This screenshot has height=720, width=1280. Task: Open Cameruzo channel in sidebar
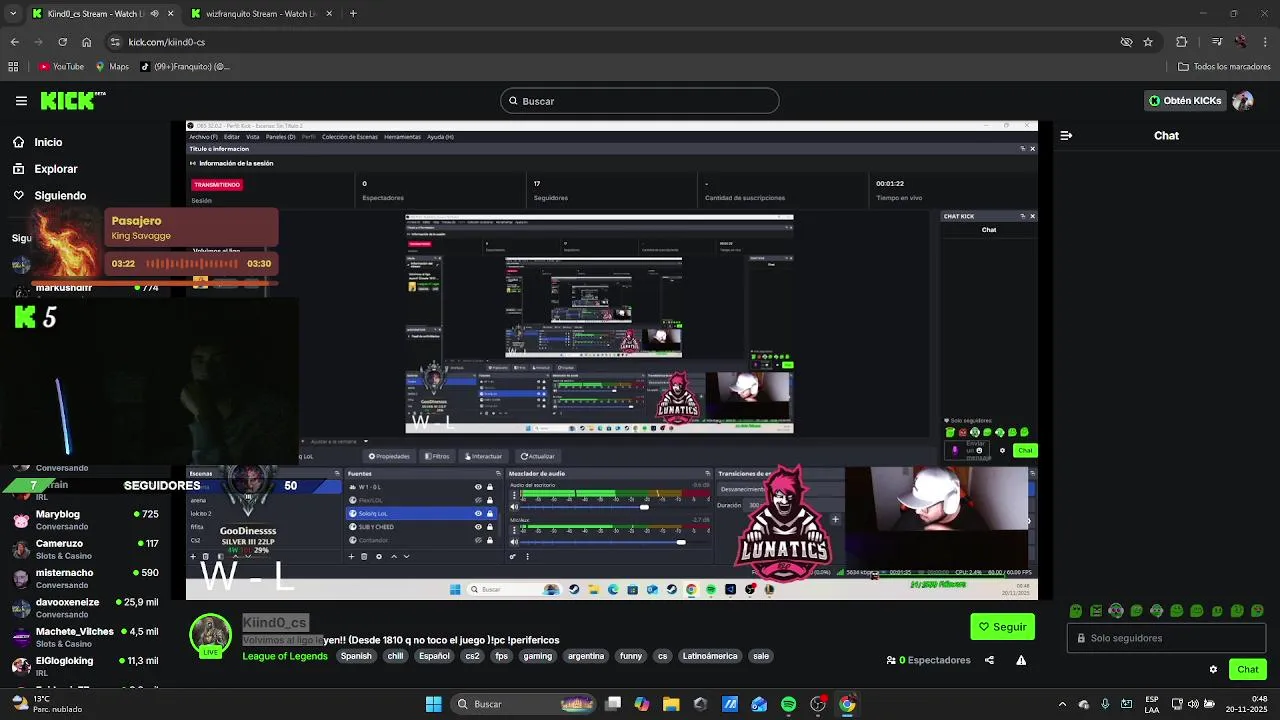click(x=86, y=549)
